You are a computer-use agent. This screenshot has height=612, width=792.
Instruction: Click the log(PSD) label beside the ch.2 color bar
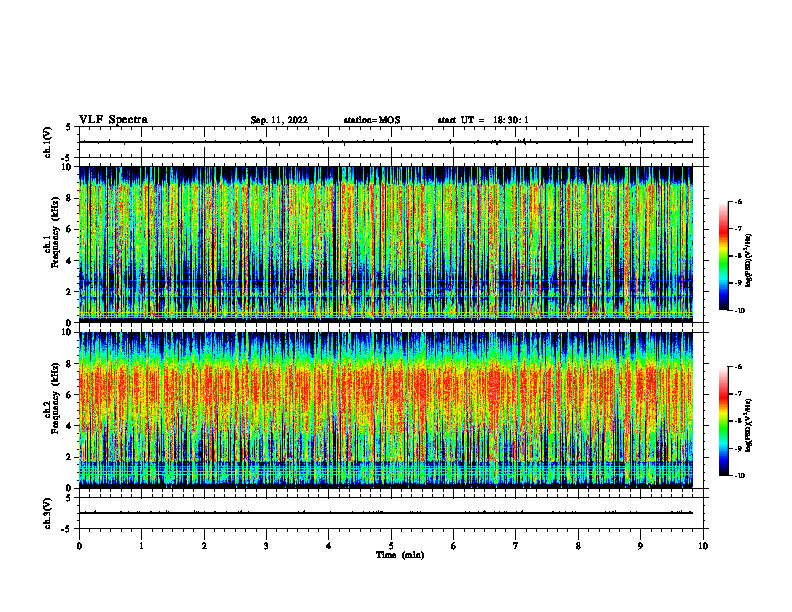coord(749,425)
